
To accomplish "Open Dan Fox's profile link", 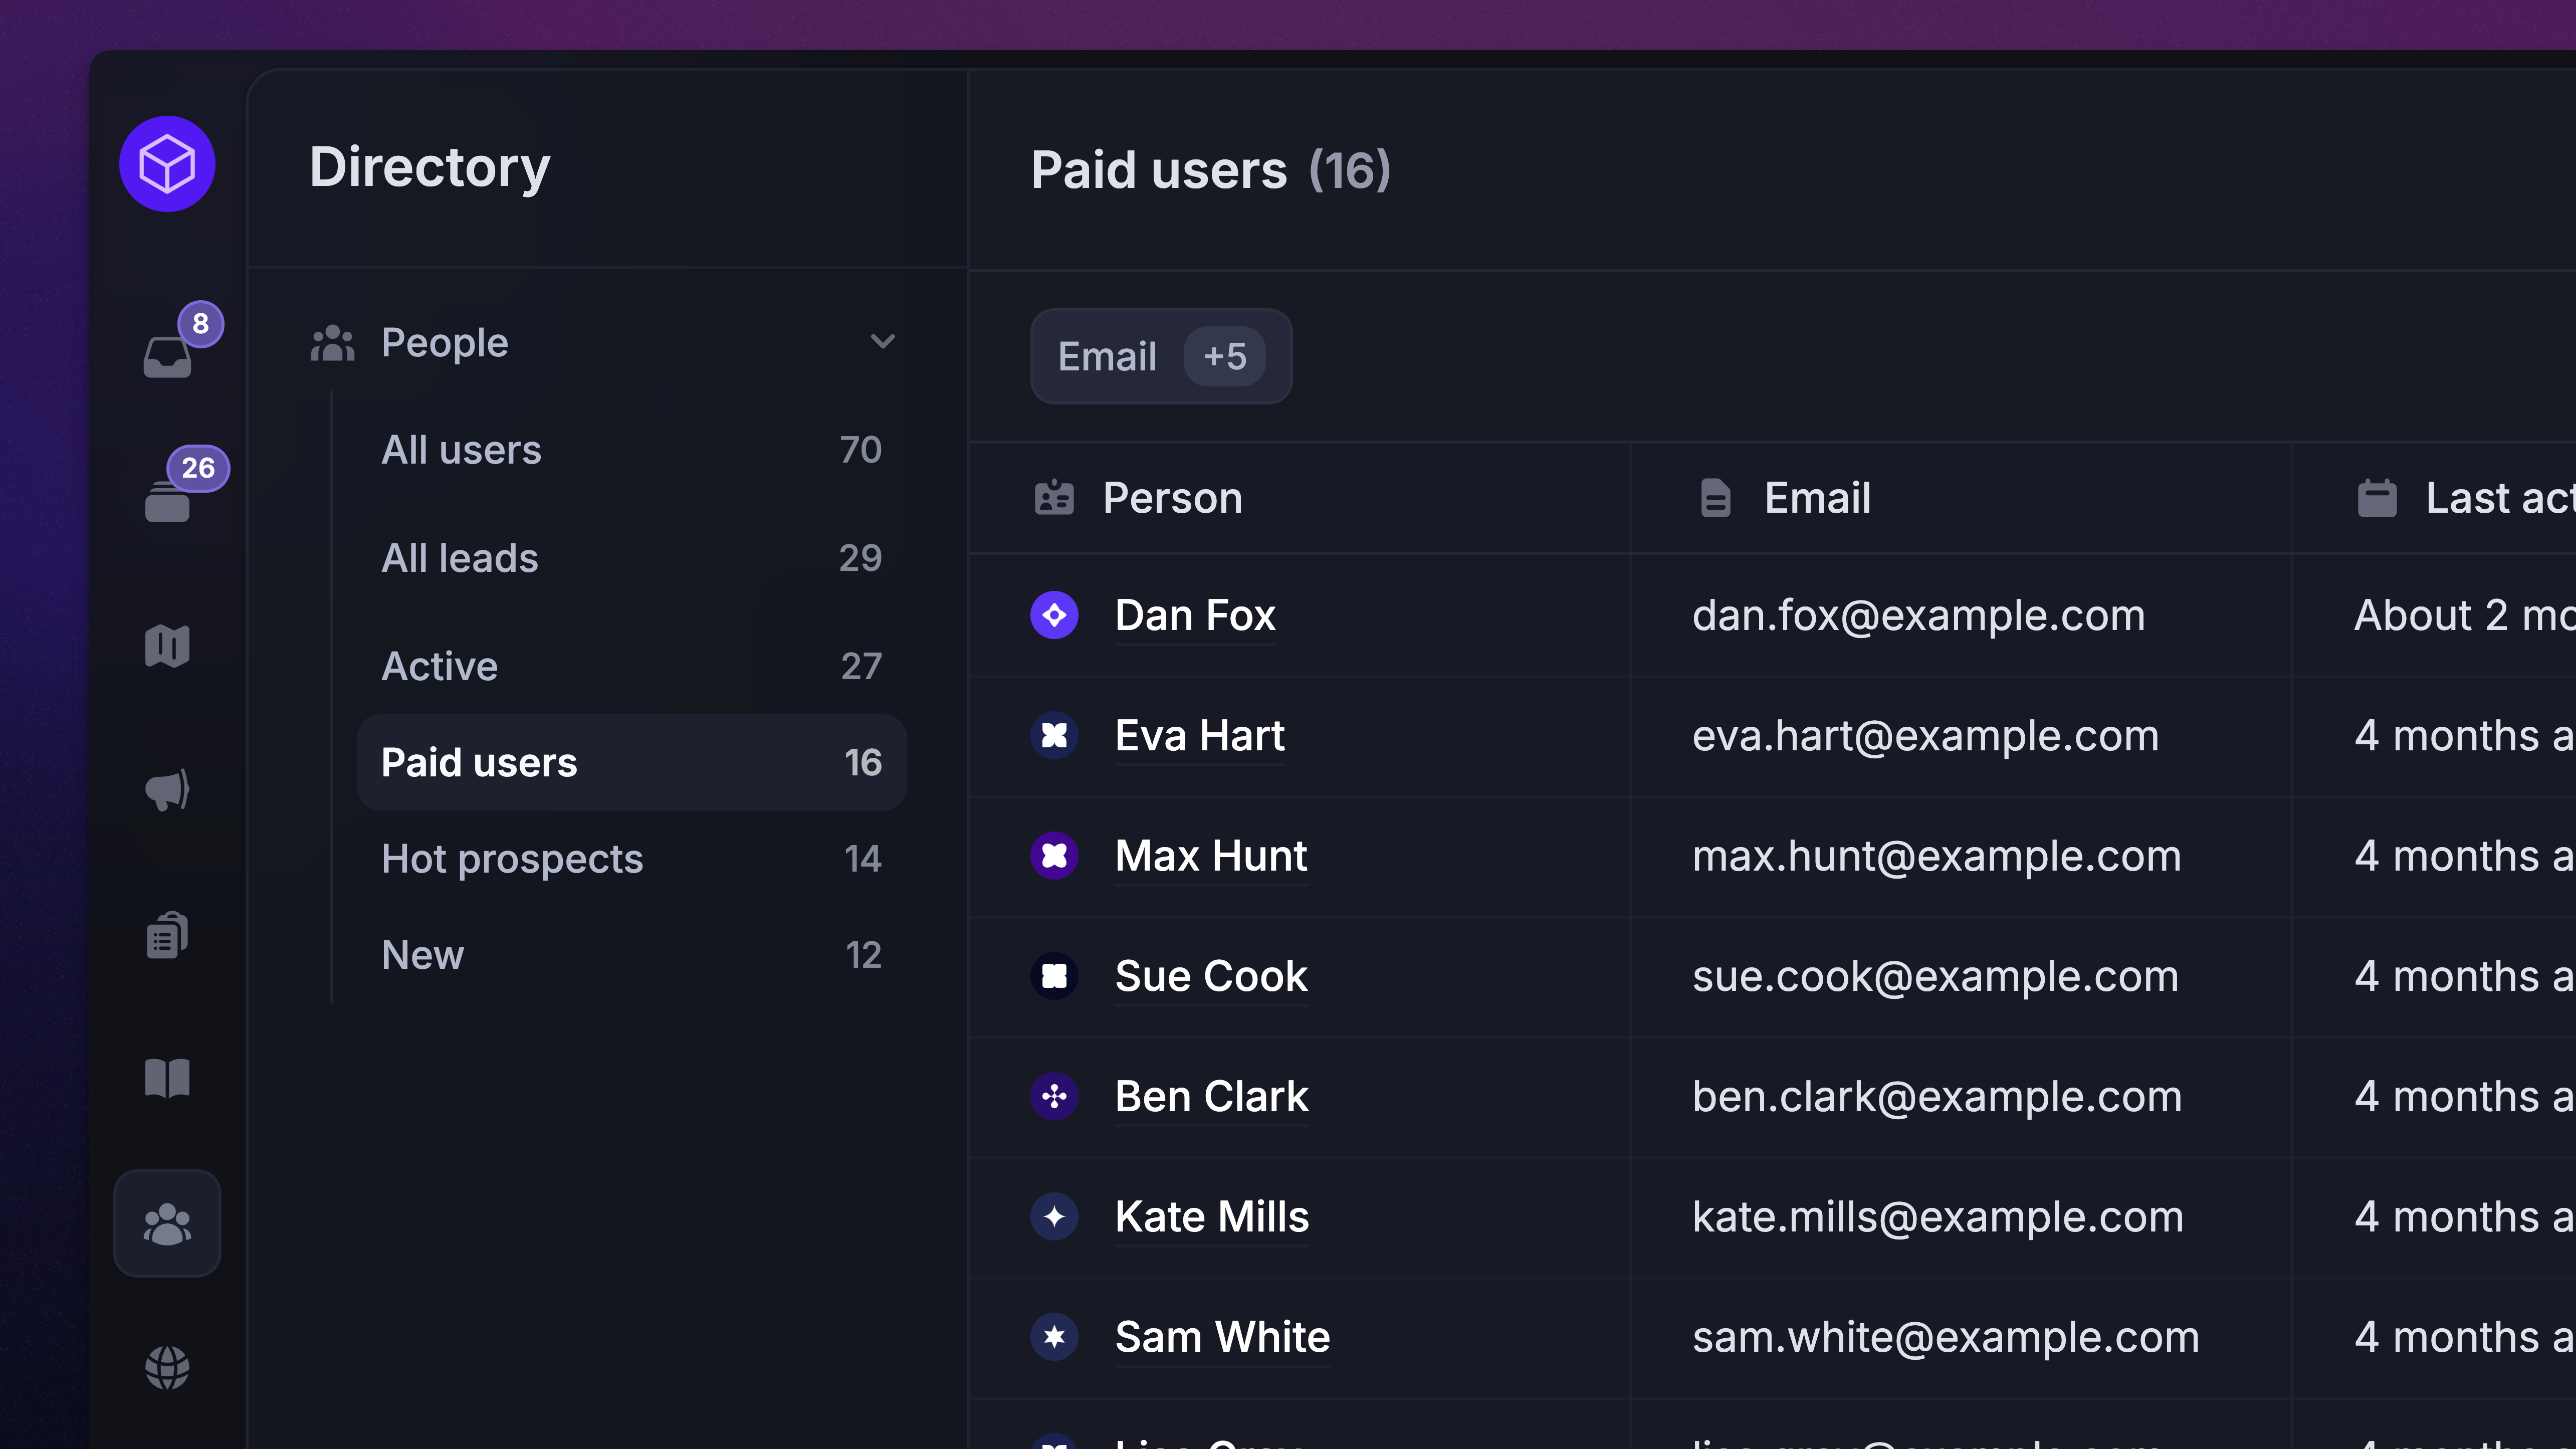I will (x=1194, y=615).
